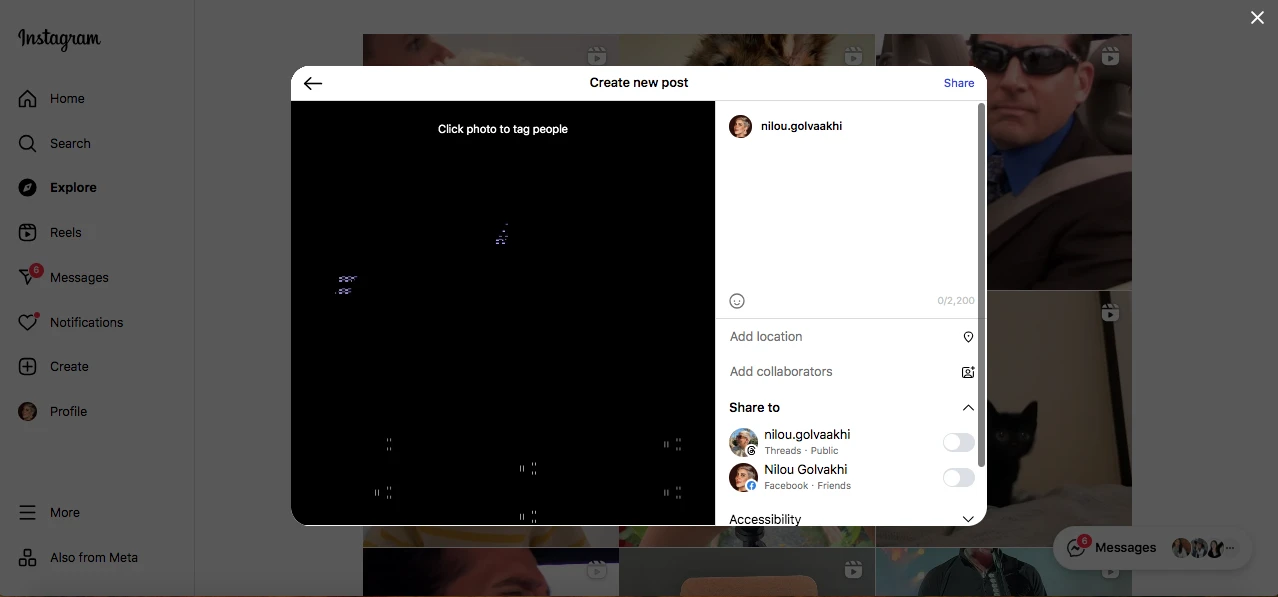Click the More hamburger icon
The height and width of the screenshot is (597, 1278).
click(28, 513)
